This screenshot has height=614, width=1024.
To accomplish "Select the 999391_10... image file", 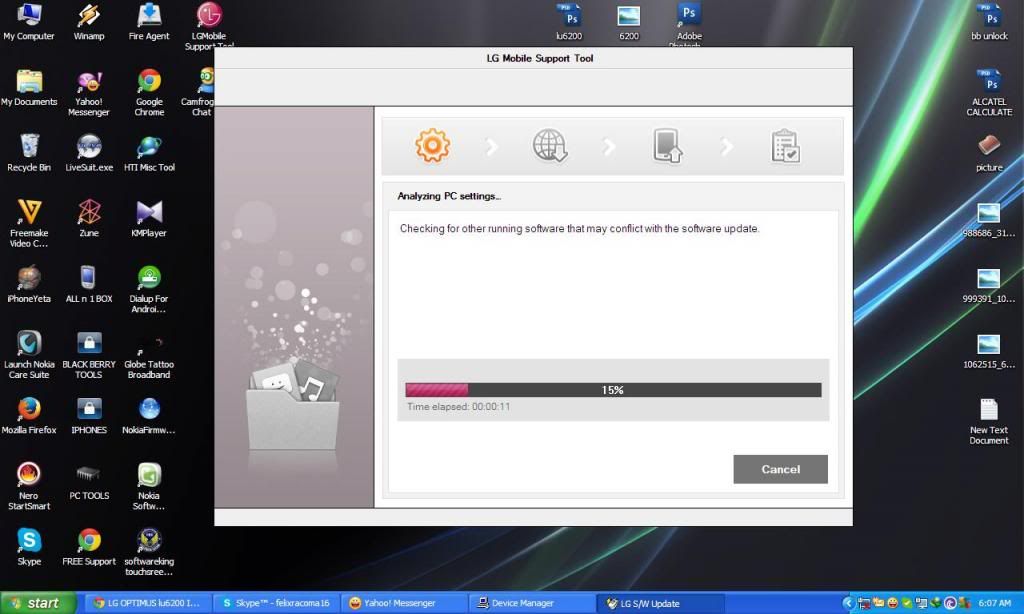I will (x=989, y=284).
